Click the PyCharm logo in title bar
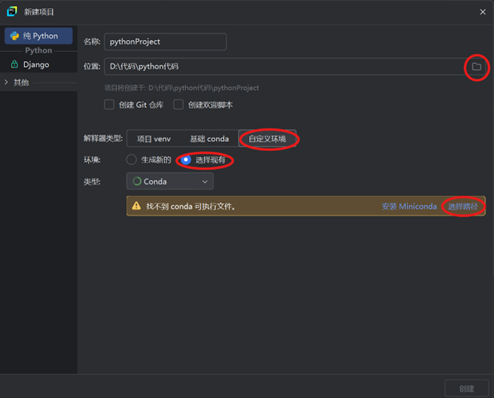Screen dimensions: 494x398 pyautogui.click(x=12, y=11)
